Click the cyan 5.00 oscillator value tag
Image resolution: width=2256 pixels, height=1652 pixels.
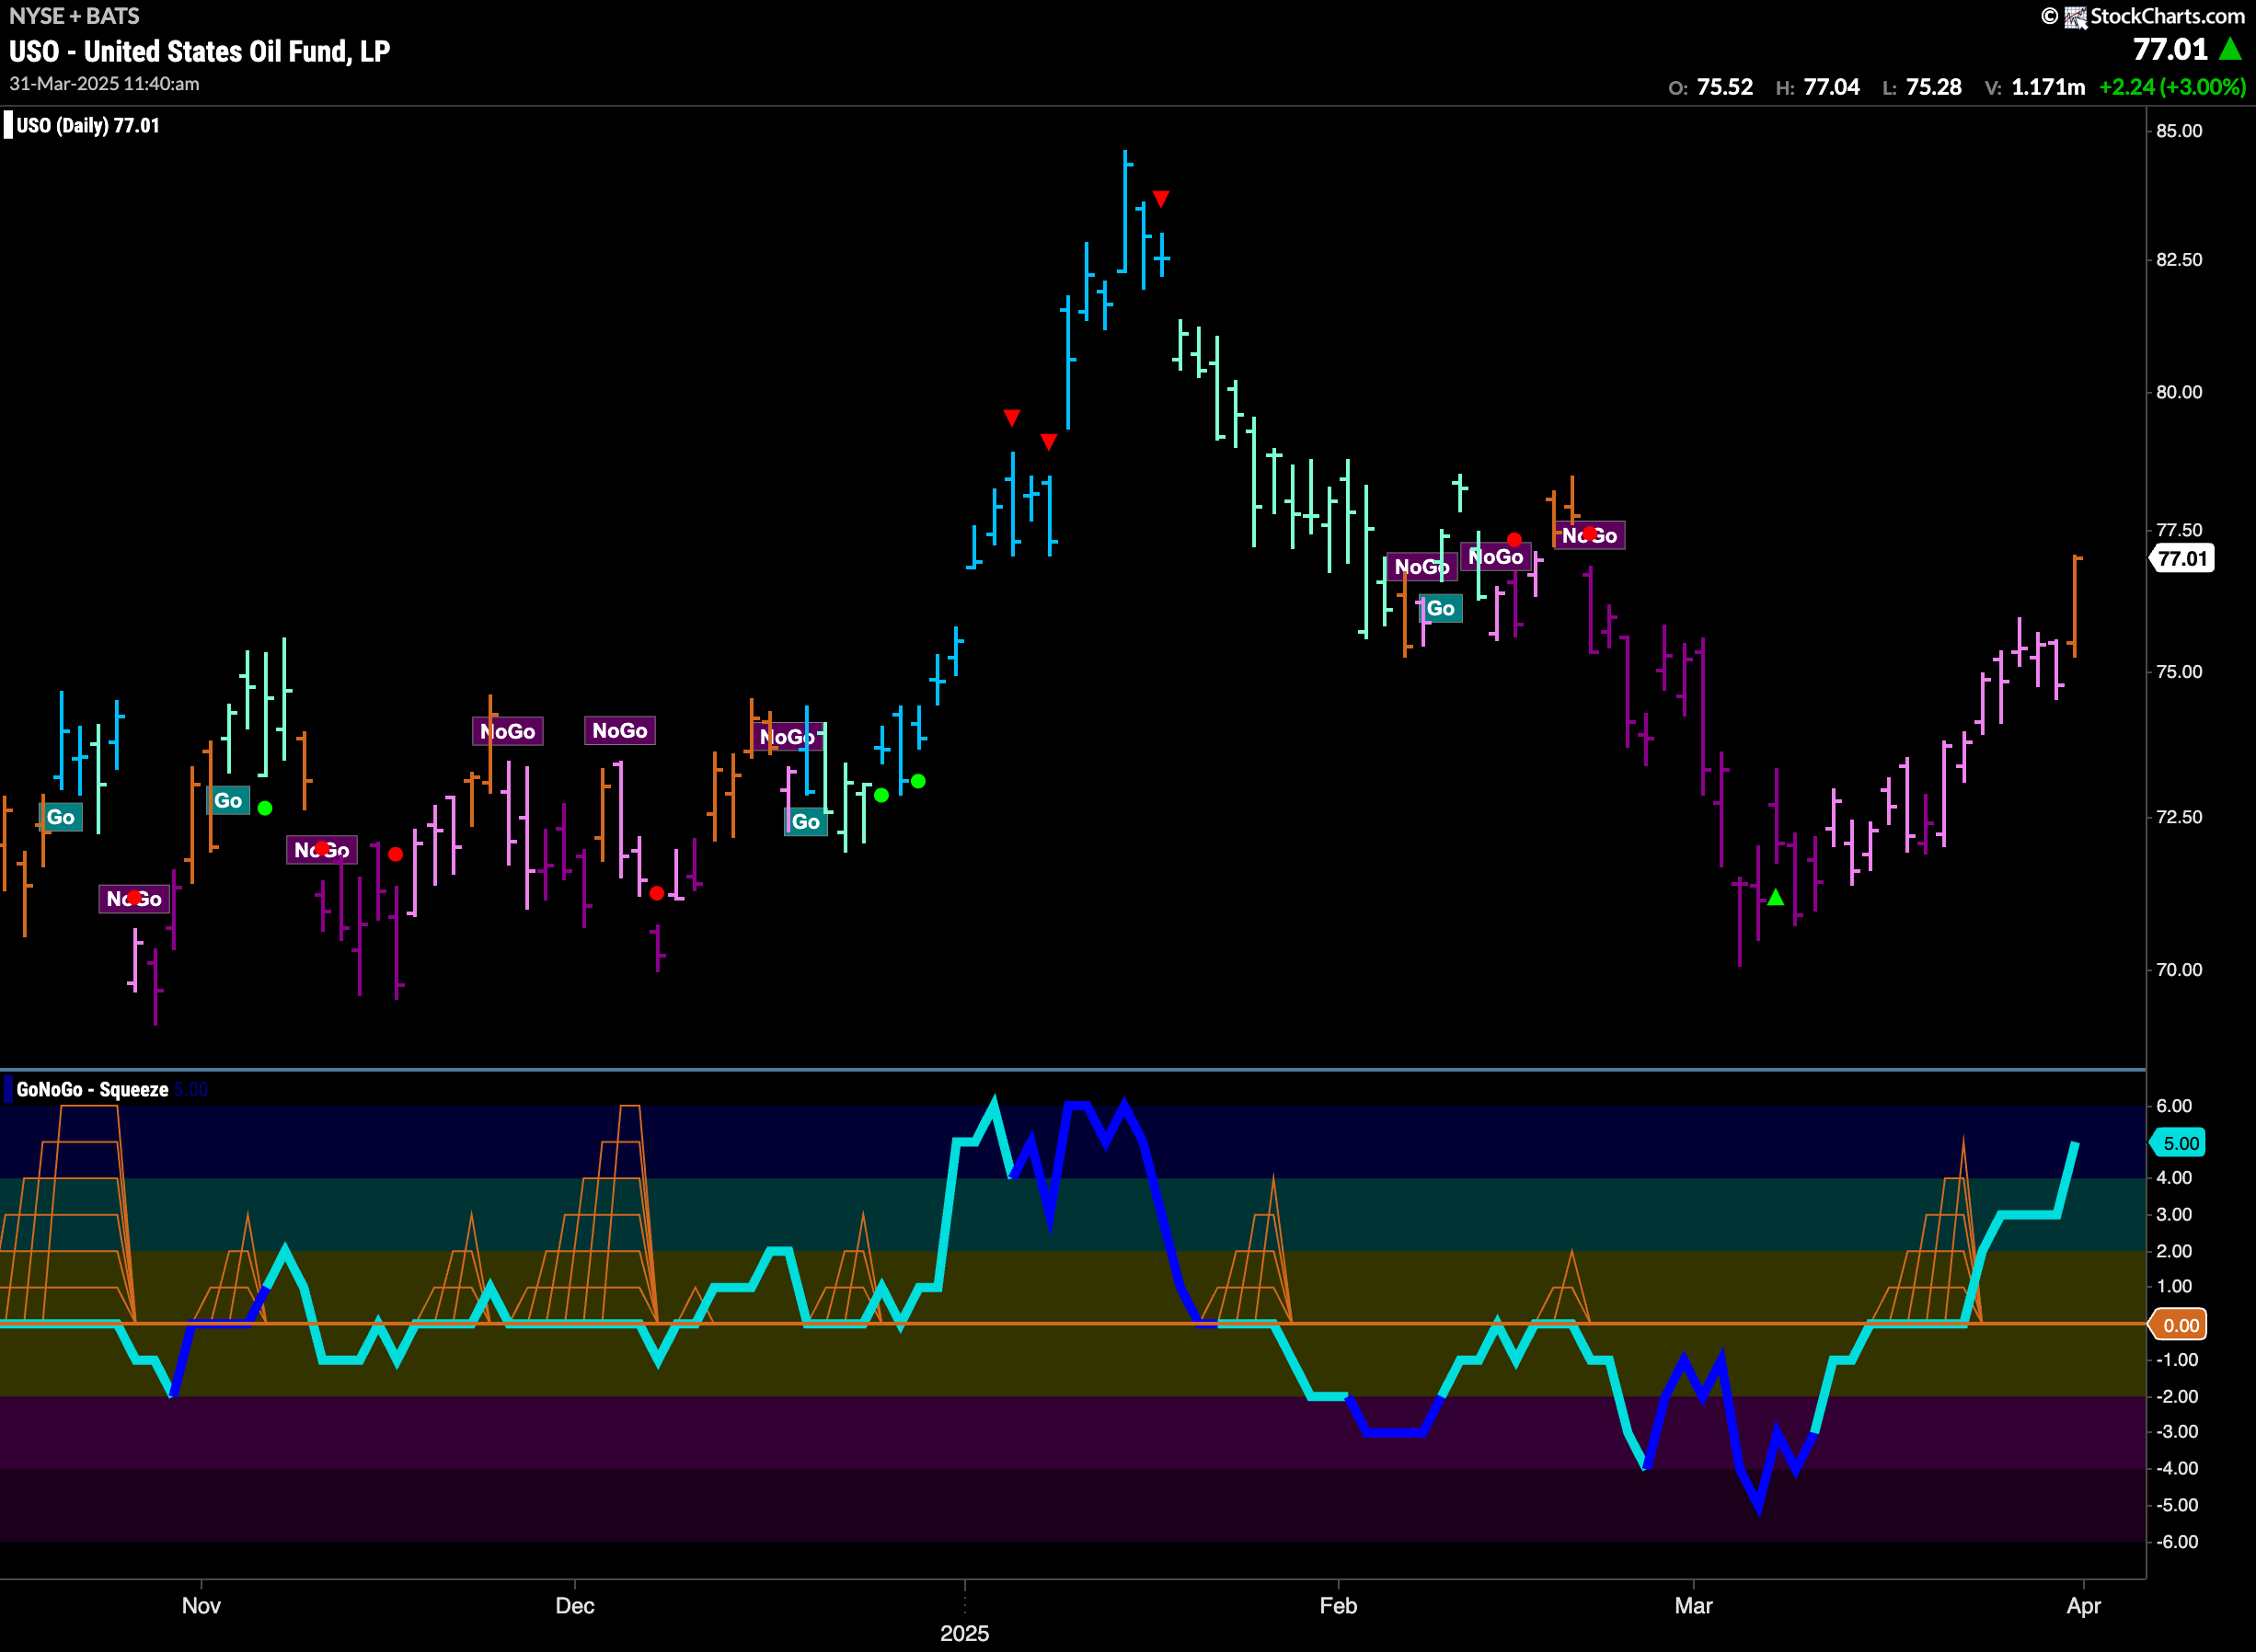pyautogui.click(x=2179, y=1143)
